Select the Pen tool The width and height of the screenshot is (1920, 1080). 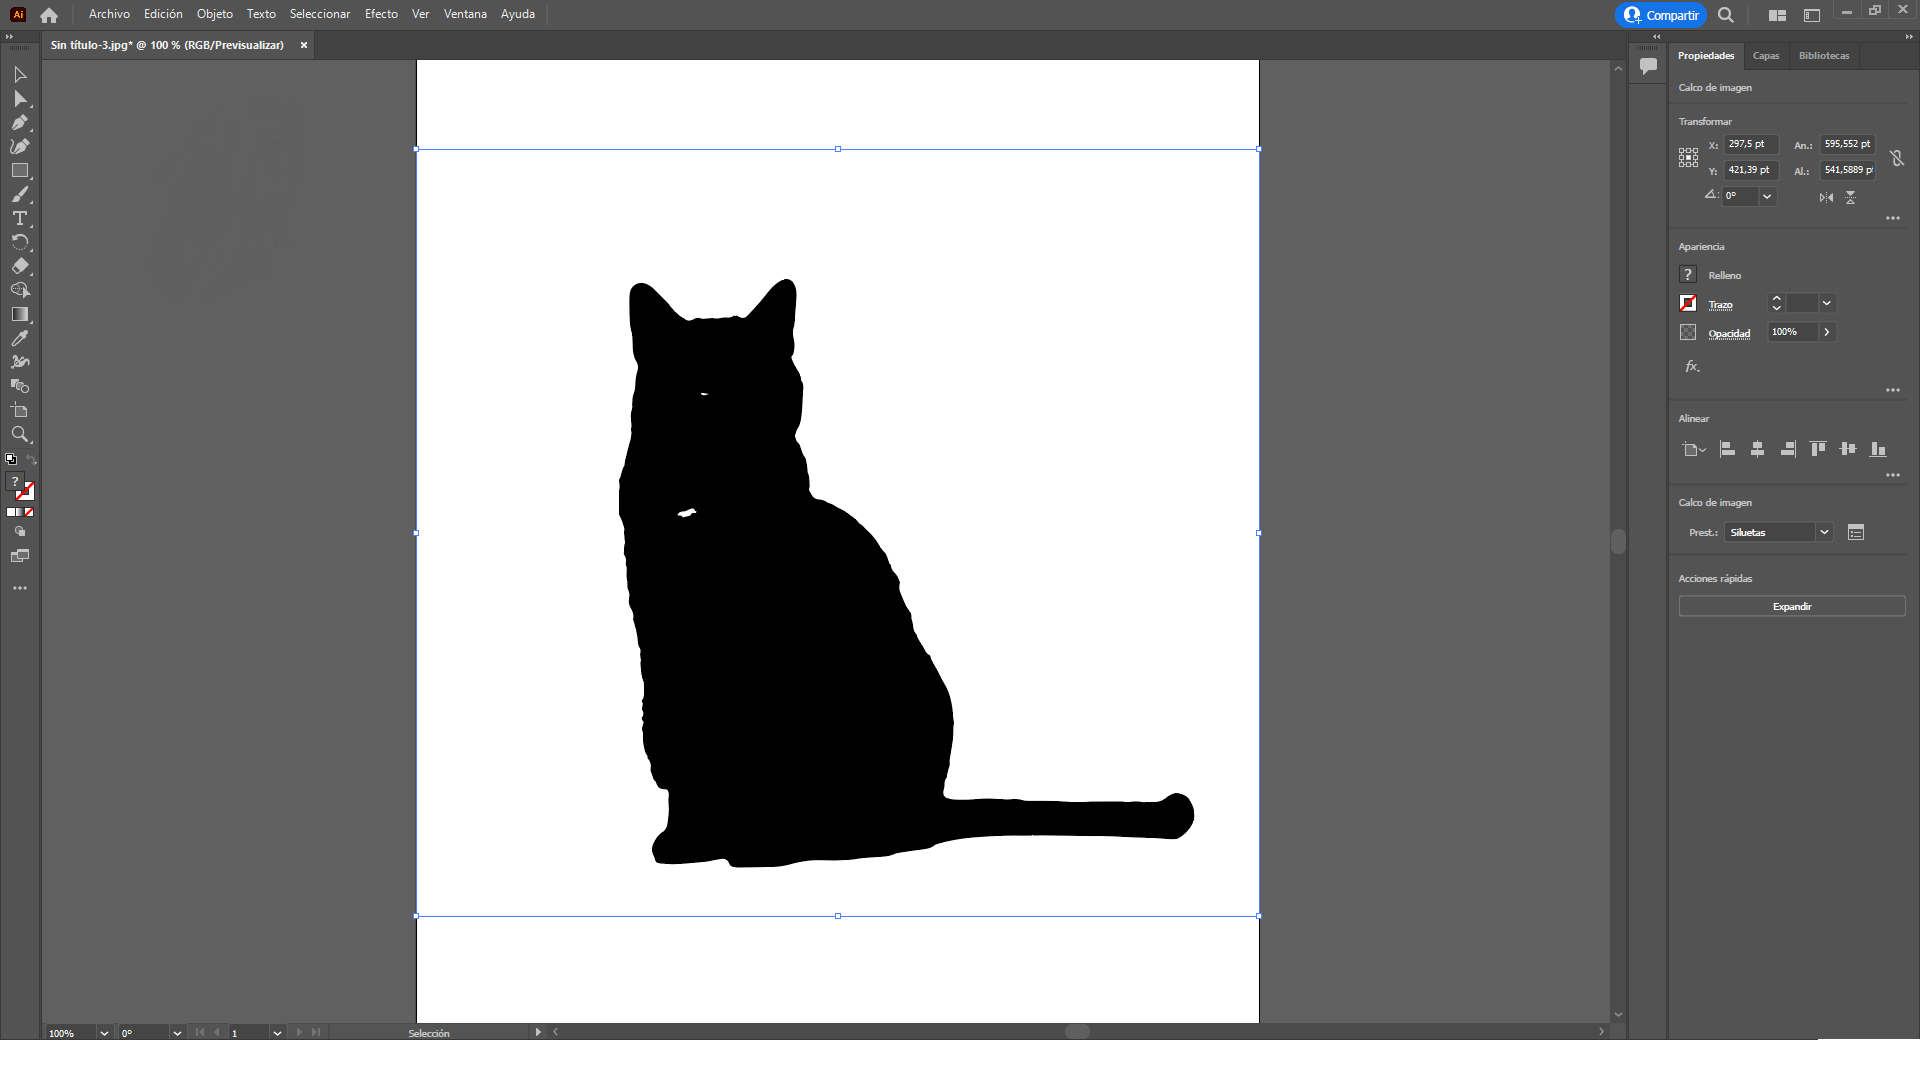click(x=19, y=123)
